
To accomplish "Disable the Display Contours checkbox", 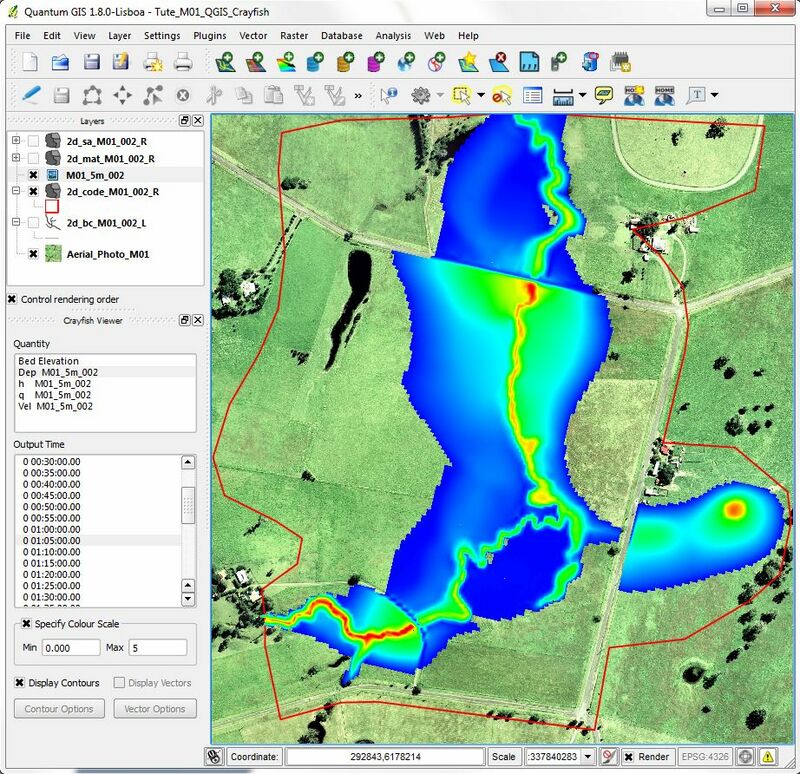I will (20, 683).
